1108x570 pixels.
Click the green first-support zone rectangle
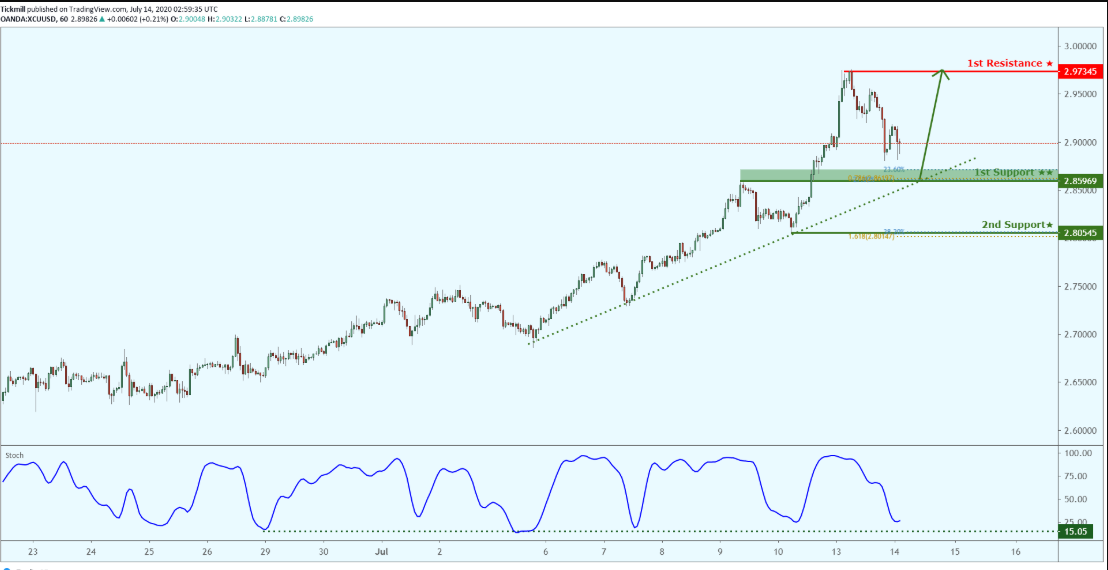[x=898, y=175]
